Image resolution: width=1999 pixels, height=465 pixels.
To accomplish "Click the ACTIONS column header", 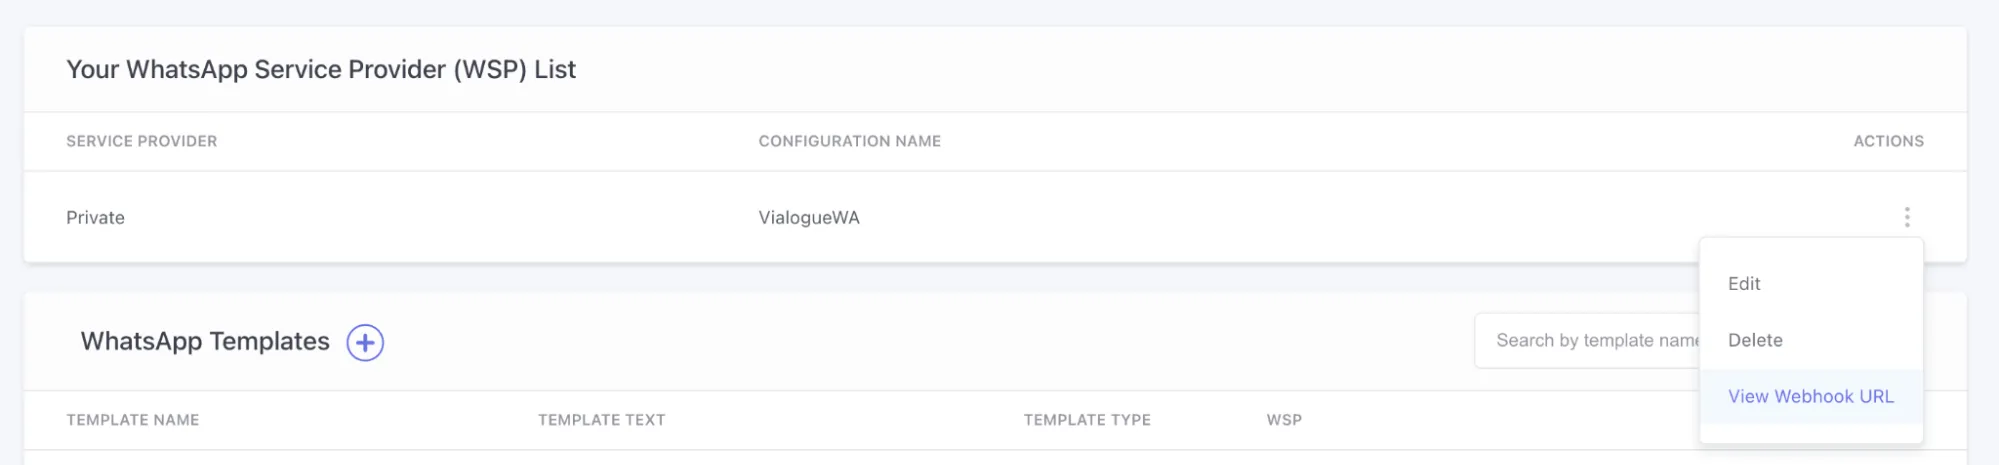I will (1888, 141).
